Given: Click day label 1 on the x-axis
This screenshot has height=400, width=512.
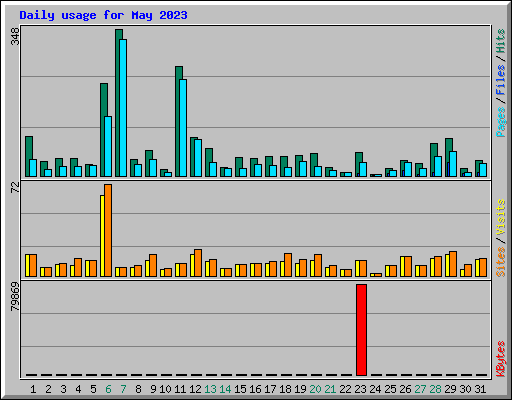Looking at the screenshot, I should click(x=33, y=389).
